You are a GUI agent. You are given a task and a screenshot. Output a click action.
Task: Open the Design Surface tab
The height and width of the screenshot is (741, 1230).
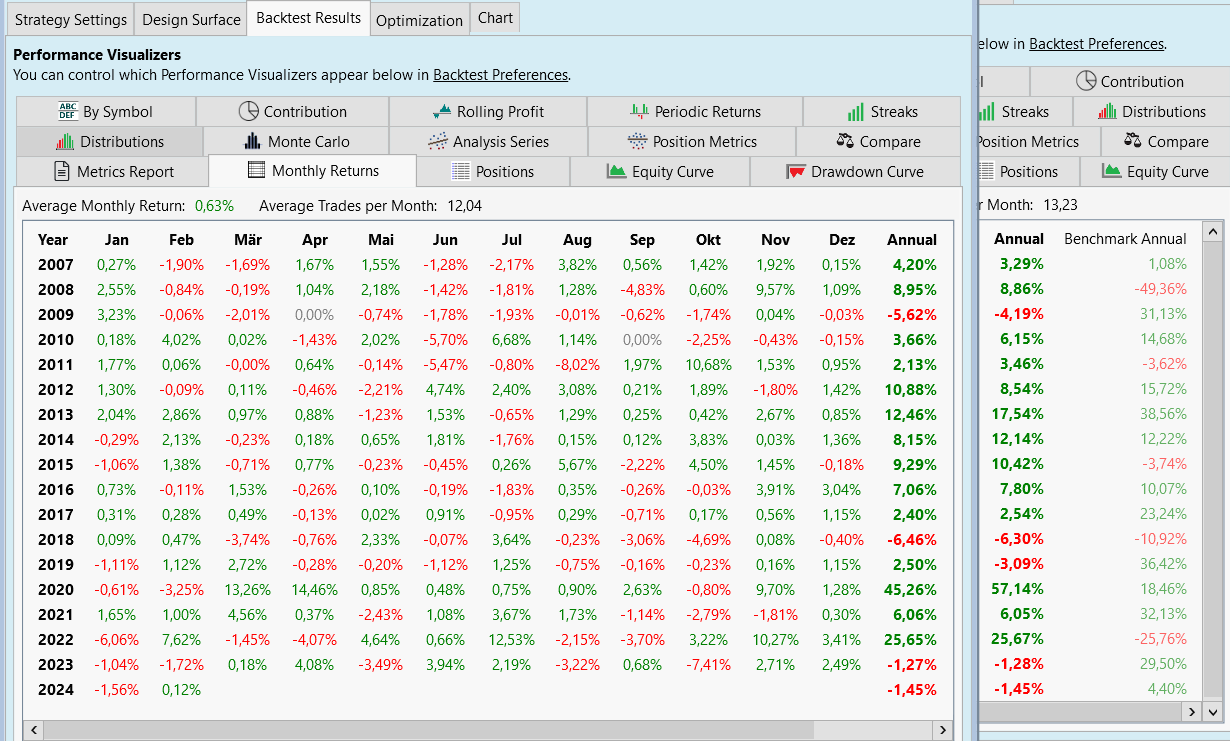click(191, 20)
